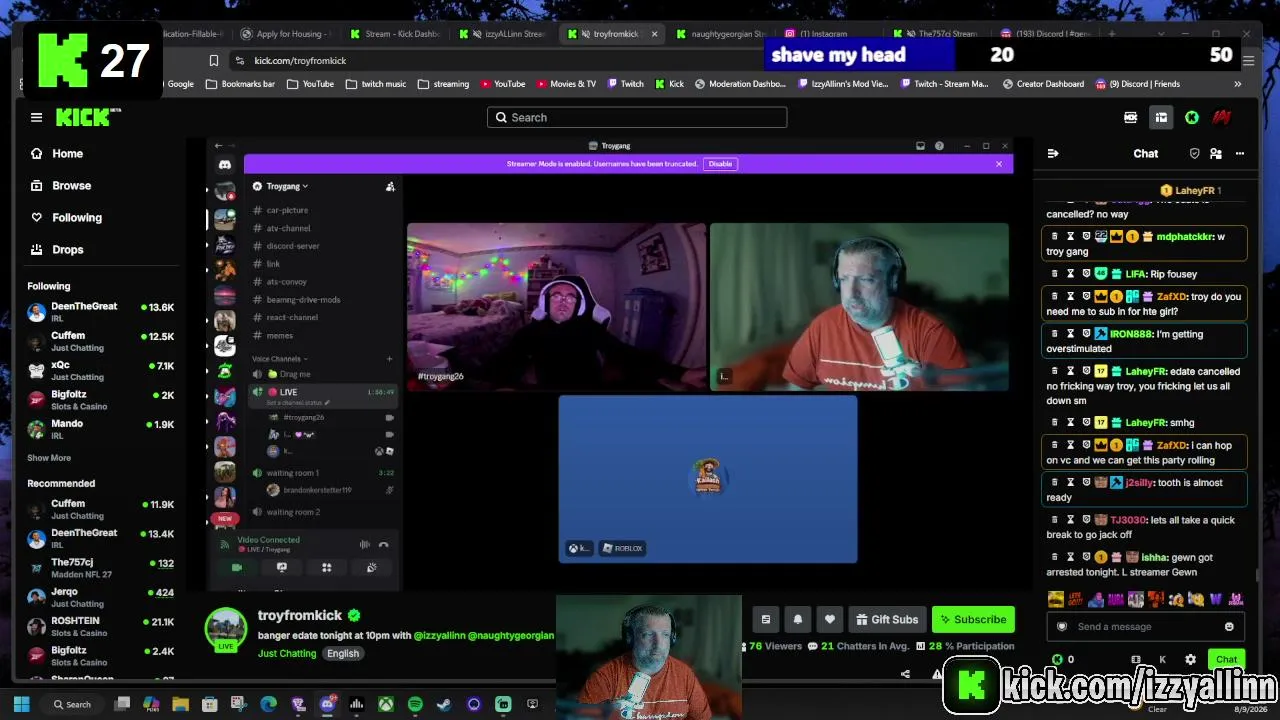This screenshot has height=720, width=1280.
Task: Open Discord home logo icon
Action: click(x=225, y=164)
